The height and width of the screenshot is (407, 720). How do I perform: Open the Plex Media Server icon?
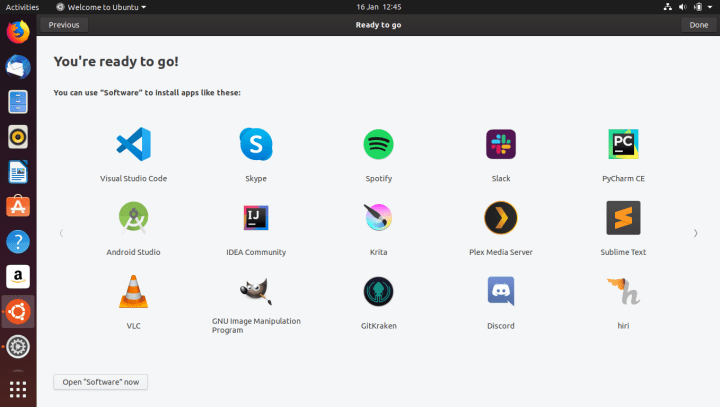click(501, 218)
